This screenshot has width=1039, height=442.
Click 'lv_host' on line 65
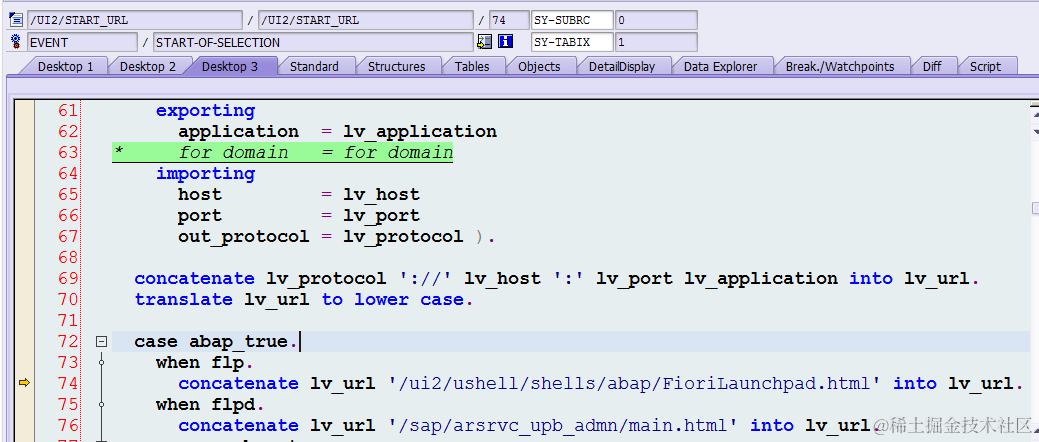382,195
